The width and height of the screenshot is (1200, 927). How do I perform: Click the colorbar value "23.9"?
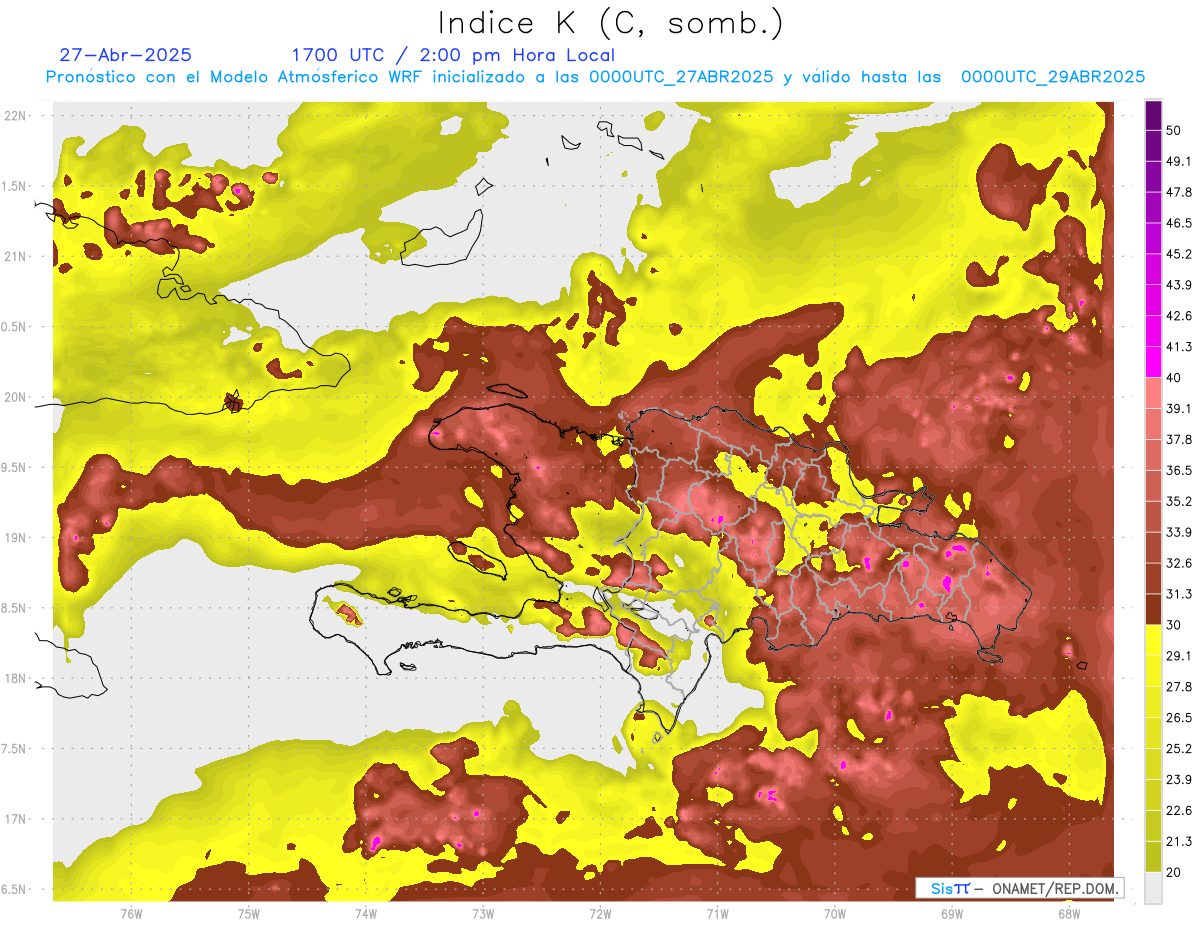pos(1178,779)
